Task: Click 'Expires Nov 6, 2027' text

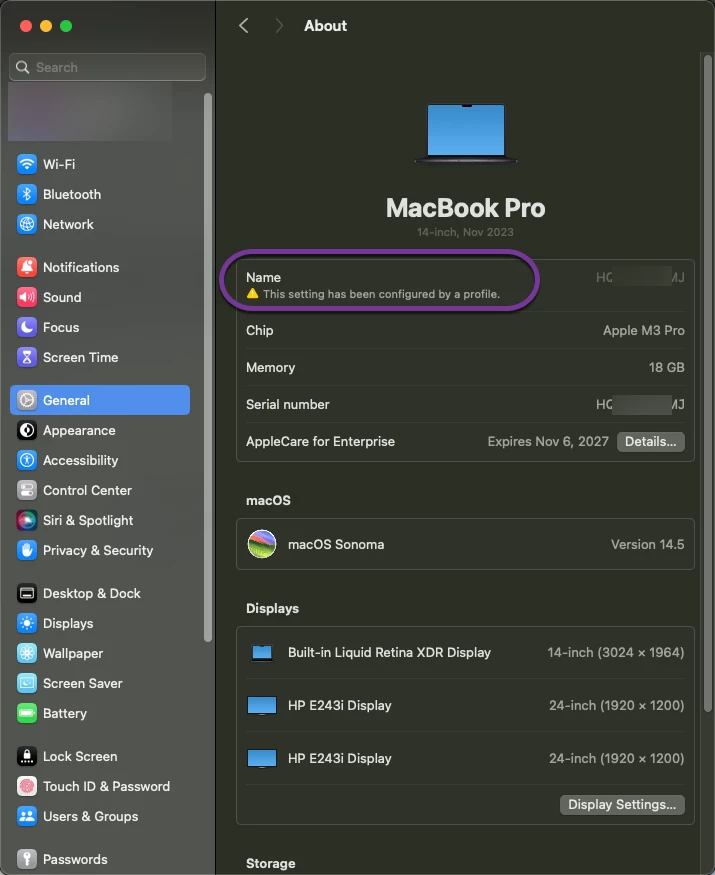Action: click(x=548, y=441)
